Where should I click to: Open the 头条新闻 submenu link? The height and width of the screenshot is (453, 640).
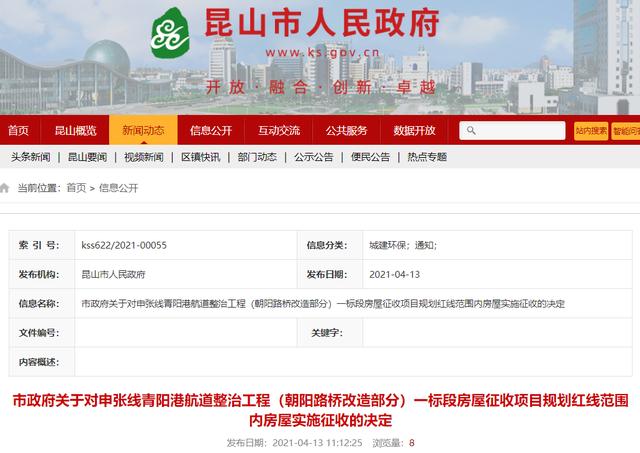tap(31, 157)
